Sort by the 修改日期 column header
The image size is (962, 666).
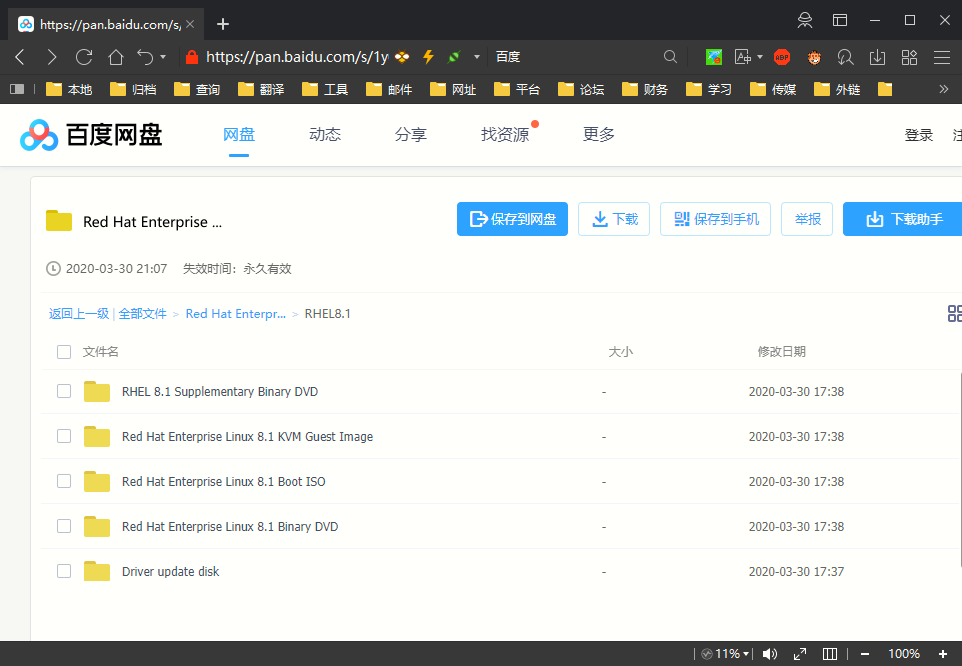coord(781,352)
